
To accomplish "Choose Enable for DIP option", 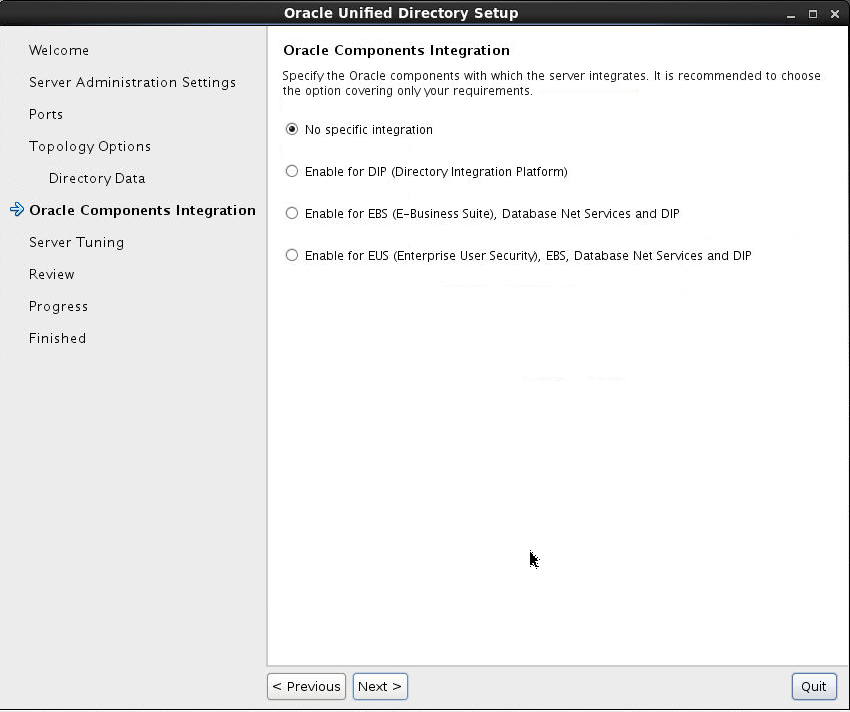I will click(x=292, y=171).
